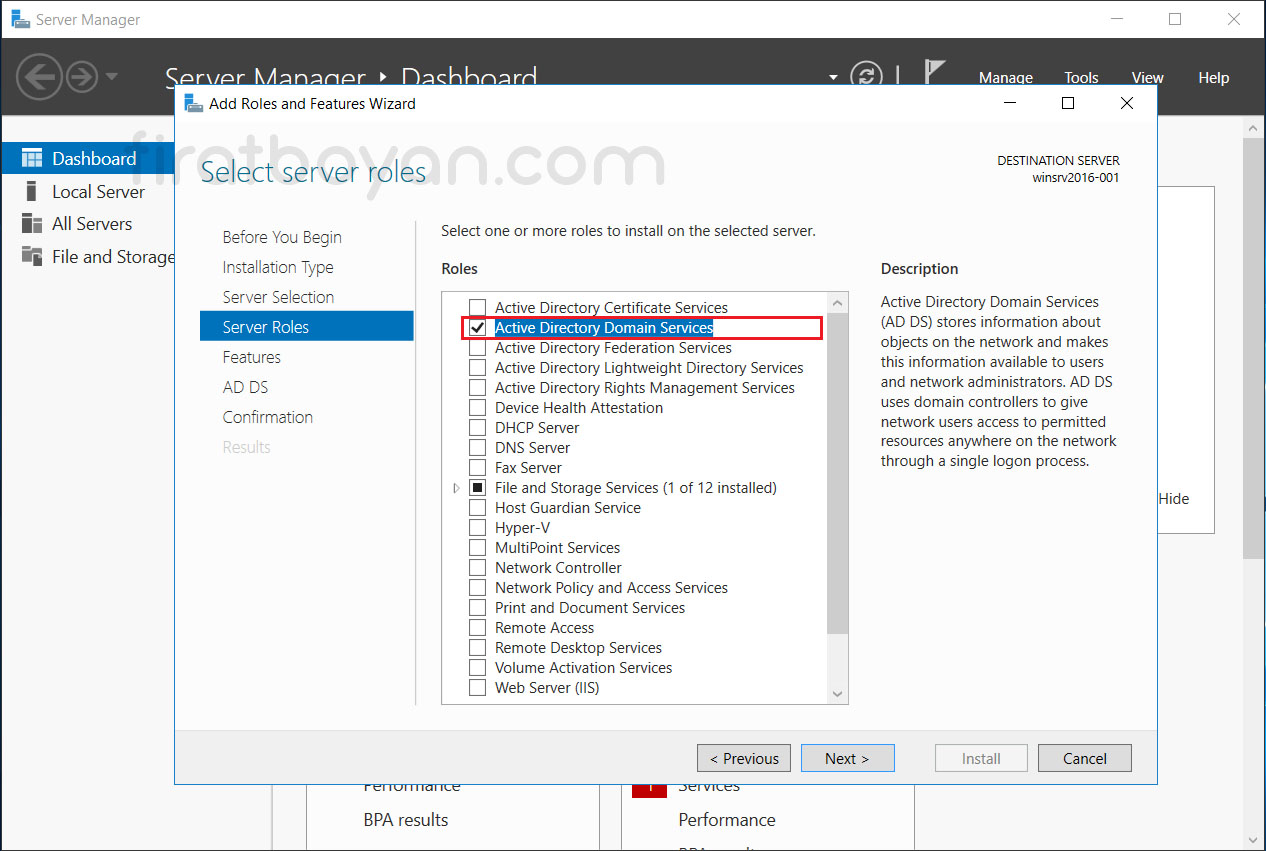Maximize the Add Roles and Features Wizard
Image resolution: width=1266 pixels, height=851 pixels.
coord(1068,103)
